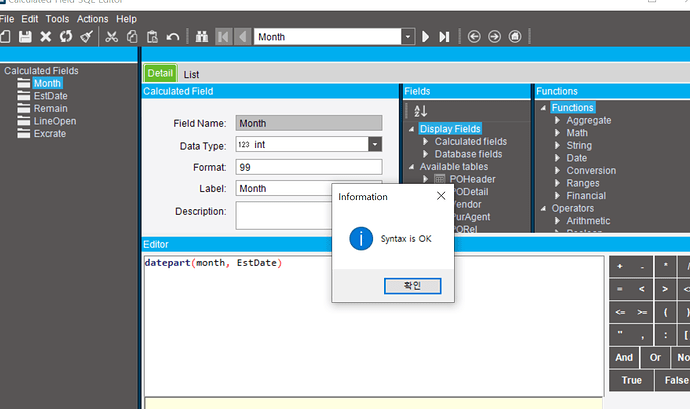Image resolution: width=690 pixels, height=409 pixels.
Task: Go to last record navigation icon
Action: coord(444,37)
